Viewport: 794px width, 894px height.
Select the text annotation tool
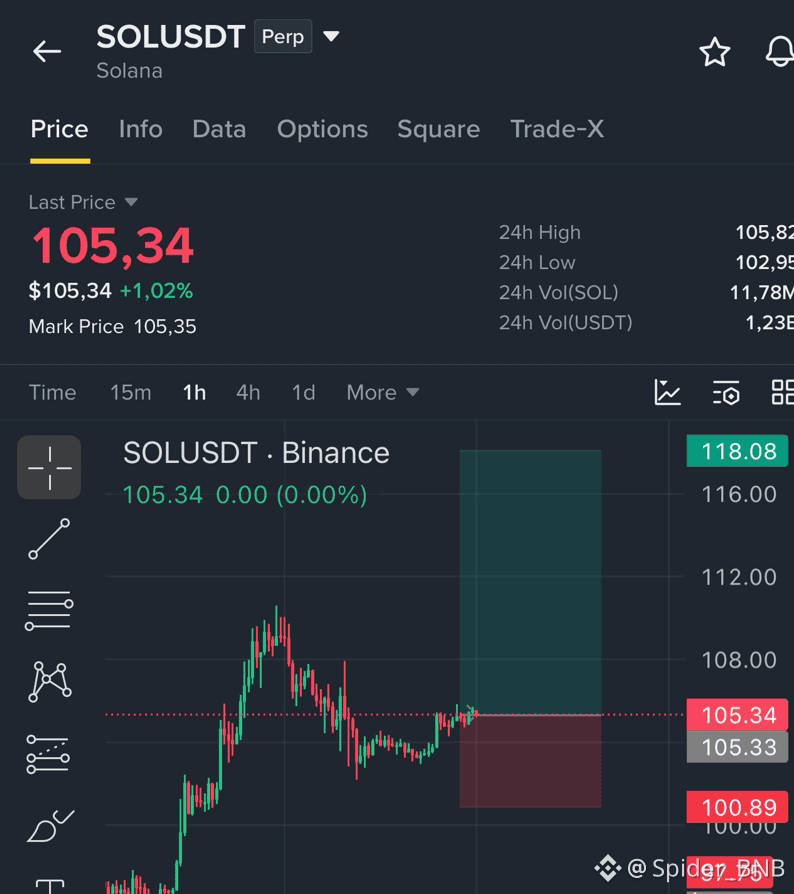click(x=50, y=887)
